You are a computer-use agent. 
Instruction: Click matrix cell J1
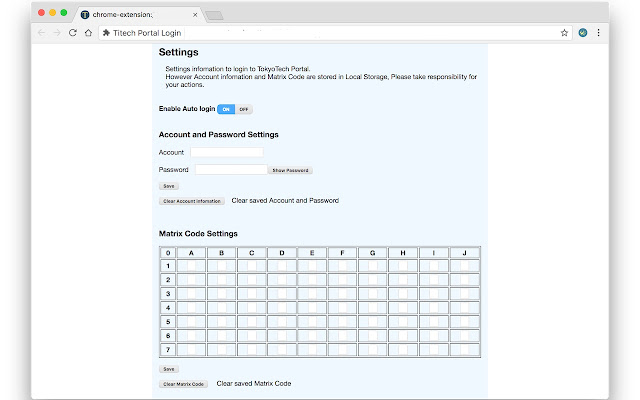click(464, 266)
